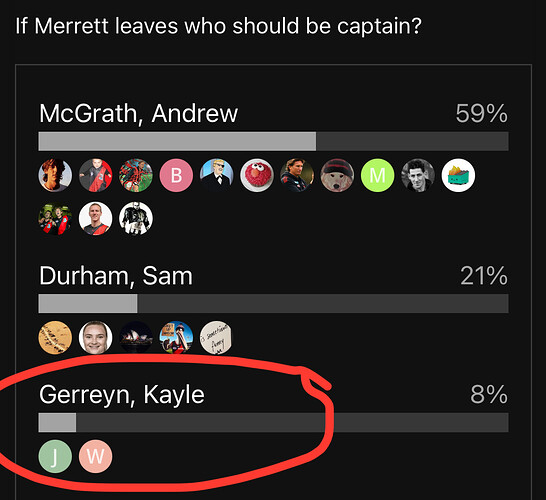Click Gerreyn's 8% result bar
The height and width of the screenshot is (500, 546).
273,423
